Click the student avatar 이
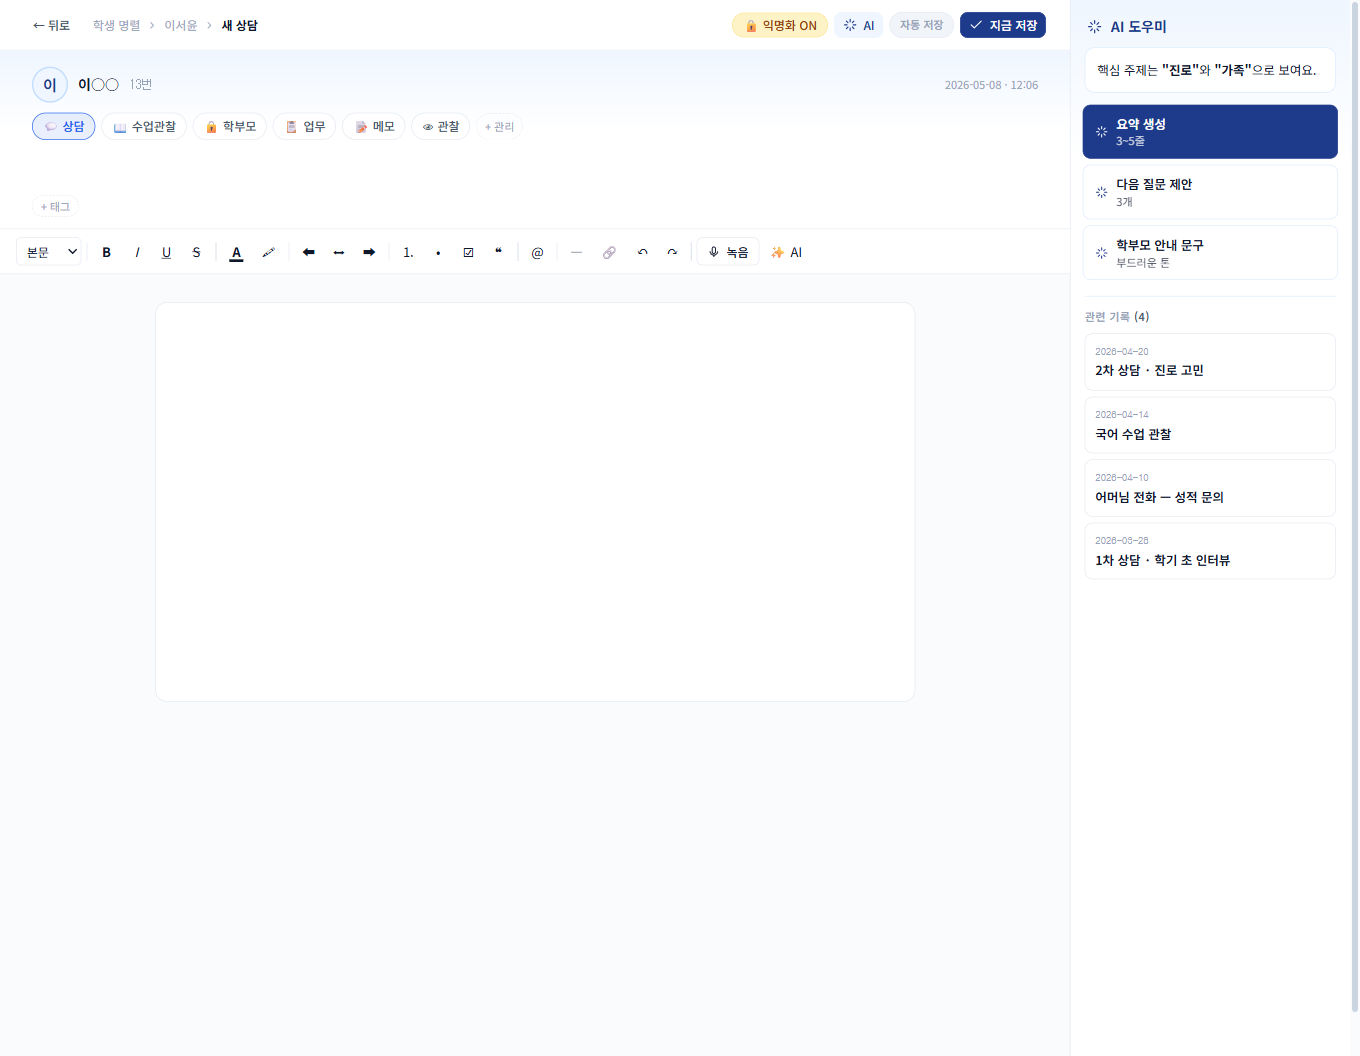 50,85
